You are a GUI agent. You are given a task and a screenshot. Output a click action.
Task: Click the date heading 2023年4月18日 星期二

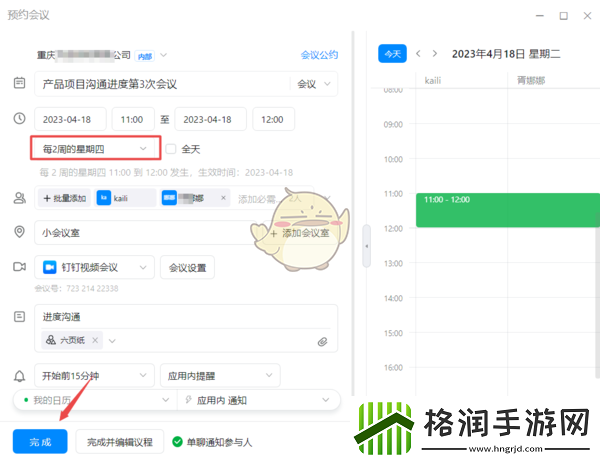coord(506,54)
